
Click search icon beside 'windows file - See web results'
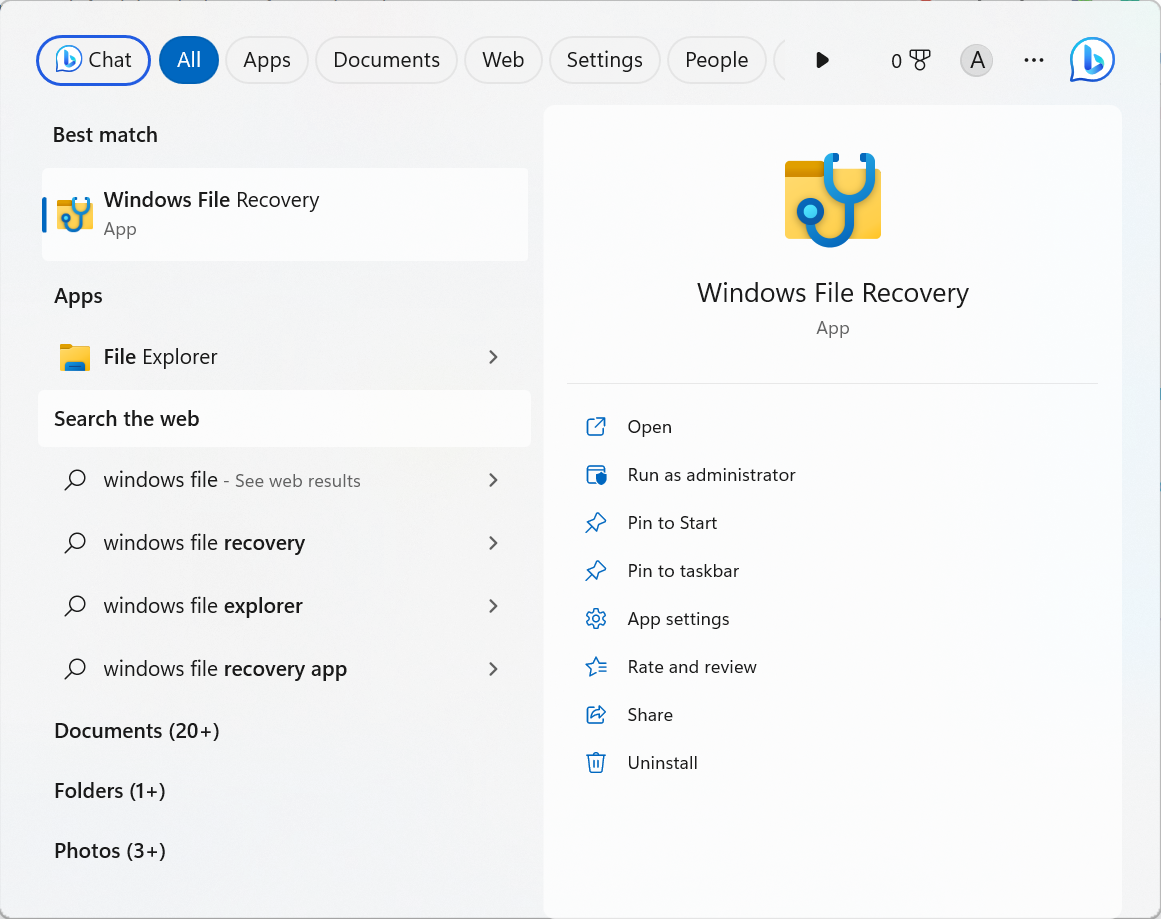(75, 480)
